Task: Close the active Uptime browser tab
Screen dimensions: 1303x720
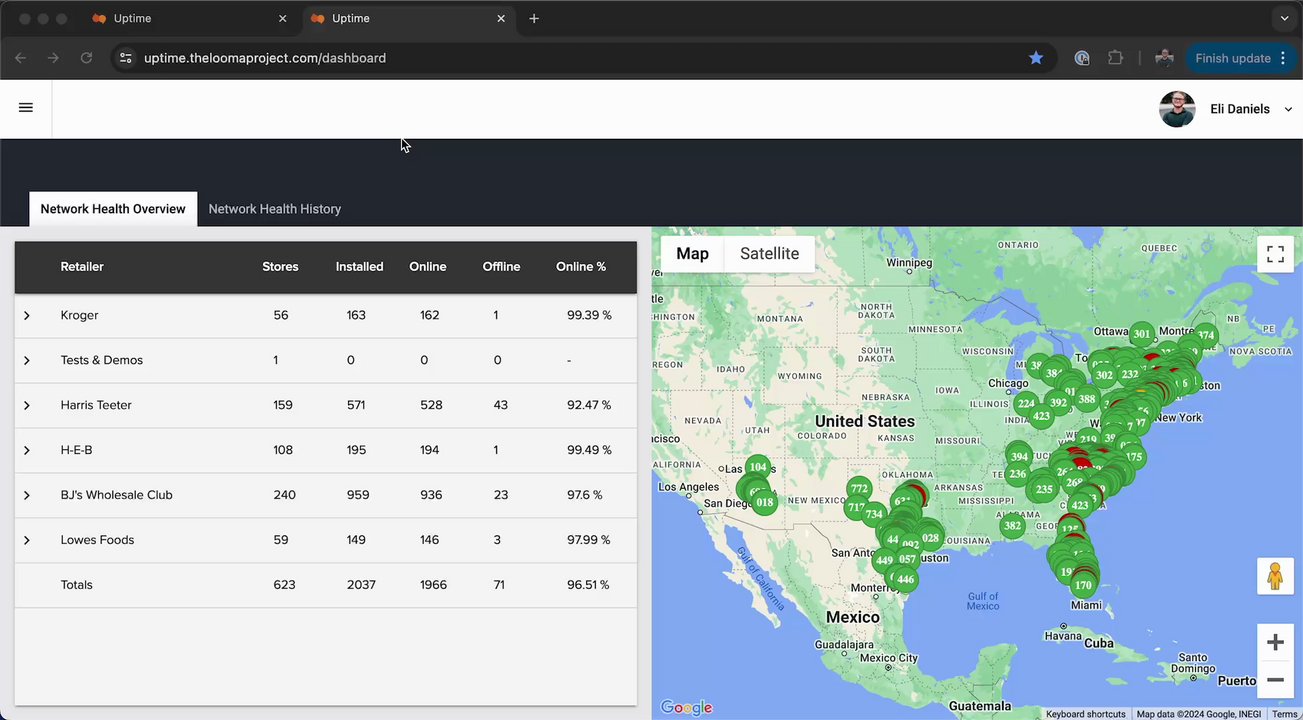Action: coord(501,18)
